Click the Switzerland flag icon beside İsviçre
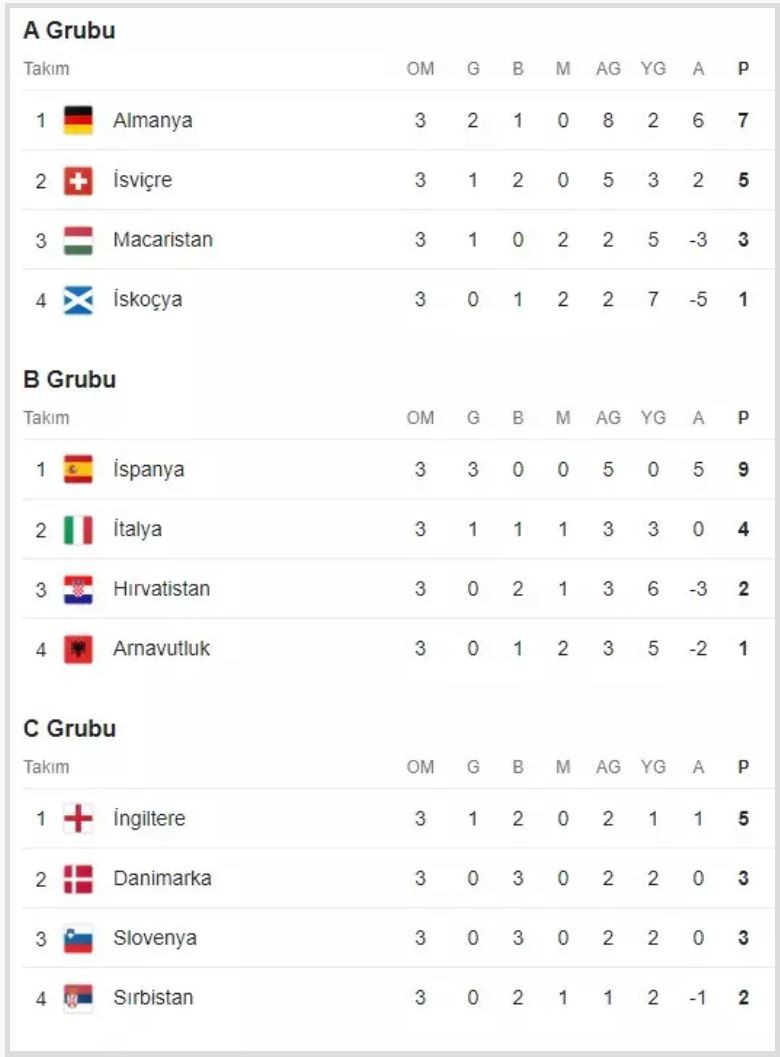Screen dimensions: 780x1057 coord(78,181)
